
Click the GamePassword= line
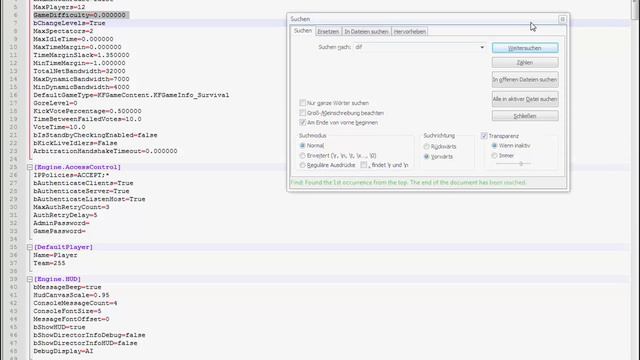pyautogui.click(x=60, y=231)
